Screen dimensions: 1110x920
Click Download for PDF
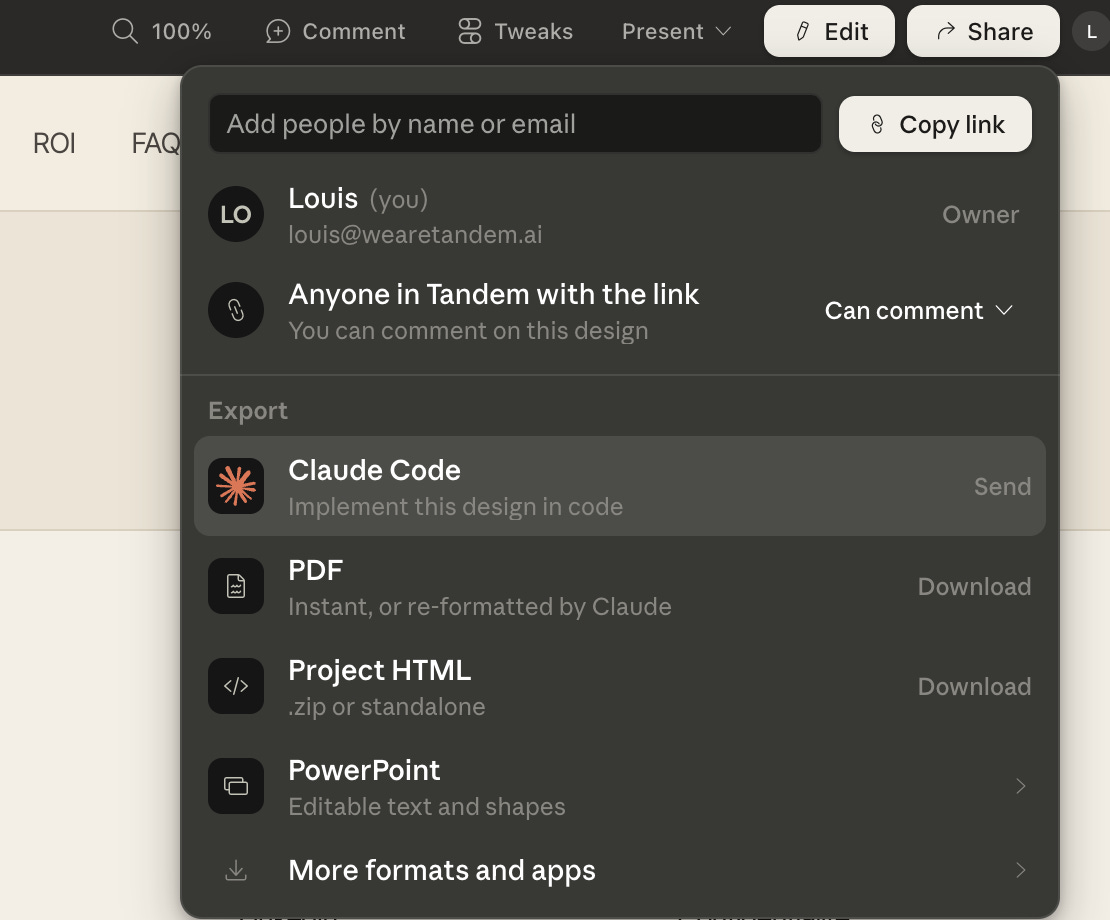[974, 587]
